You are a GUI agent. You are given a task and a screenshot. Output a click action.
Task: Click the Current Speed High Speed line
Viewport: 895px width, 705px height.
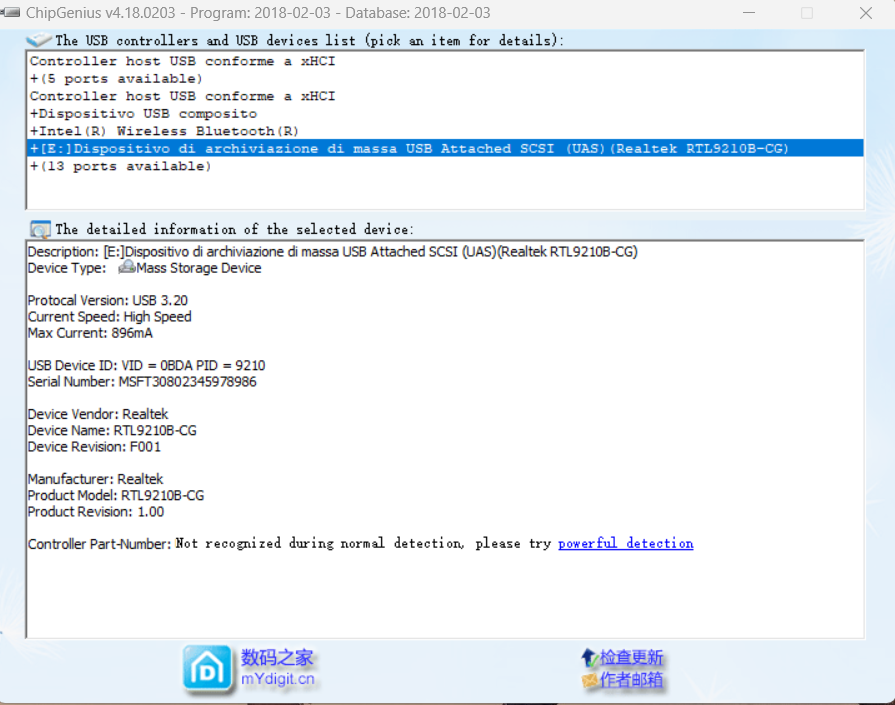click(110, 317)
